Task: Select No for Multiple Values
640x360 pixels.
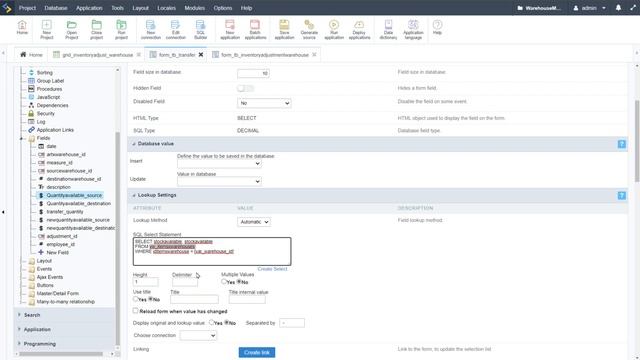Action: (x=239, y=282)
